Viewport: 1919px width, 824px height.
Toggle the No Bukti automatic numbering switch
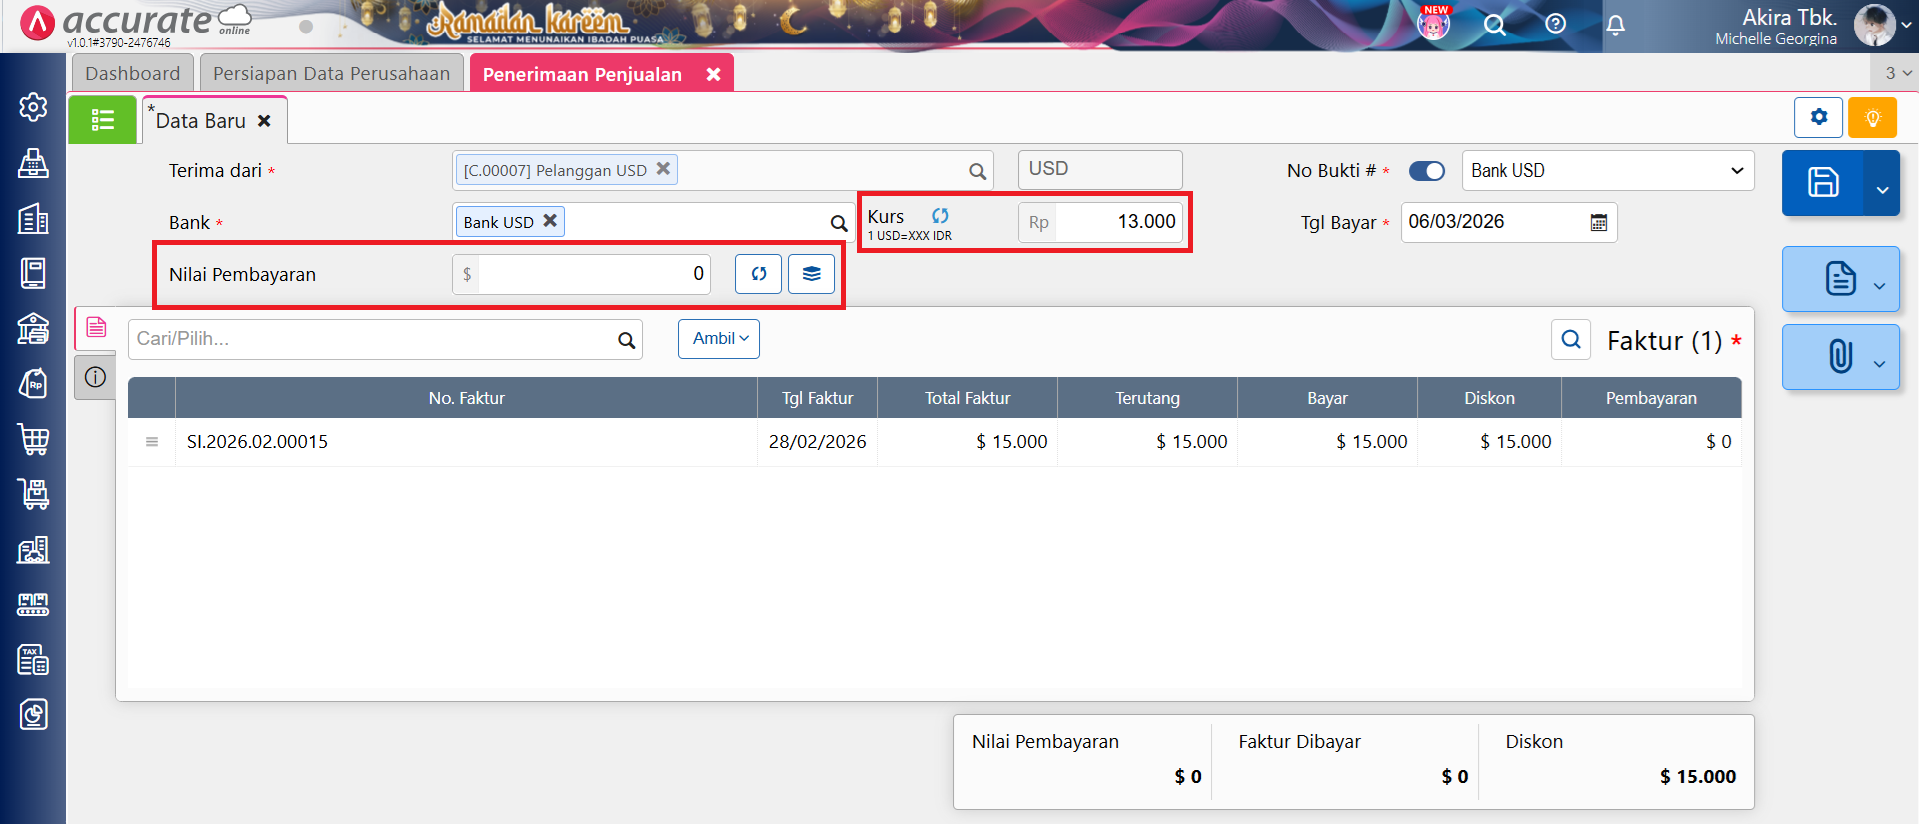(1426, 171)
